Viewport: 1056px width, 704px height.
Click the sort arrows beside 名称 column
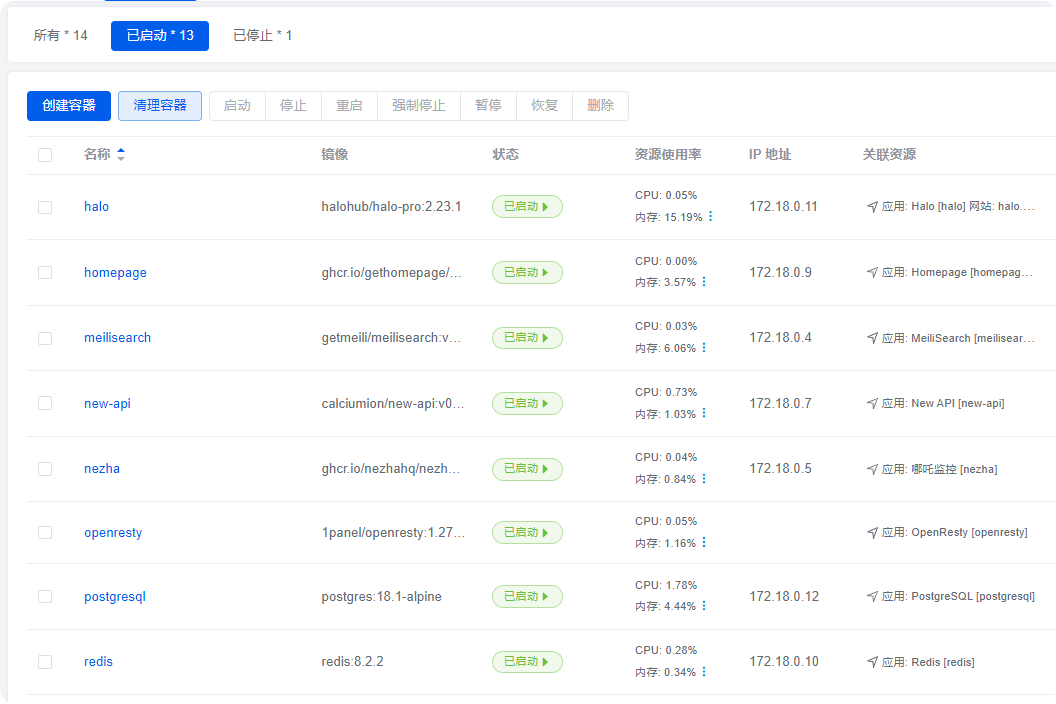pyautogui.click(x=121, y=154)
